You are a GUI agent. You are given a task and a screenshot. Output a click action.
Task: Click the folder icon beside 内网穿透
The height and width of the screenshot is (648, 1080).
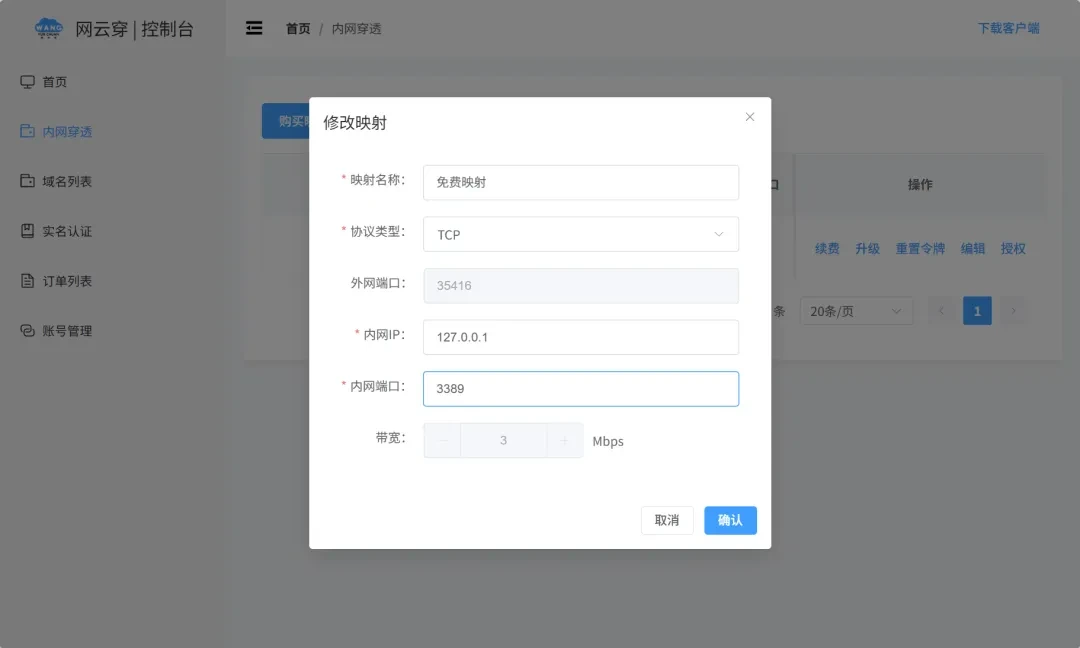(x=28, y=131)
